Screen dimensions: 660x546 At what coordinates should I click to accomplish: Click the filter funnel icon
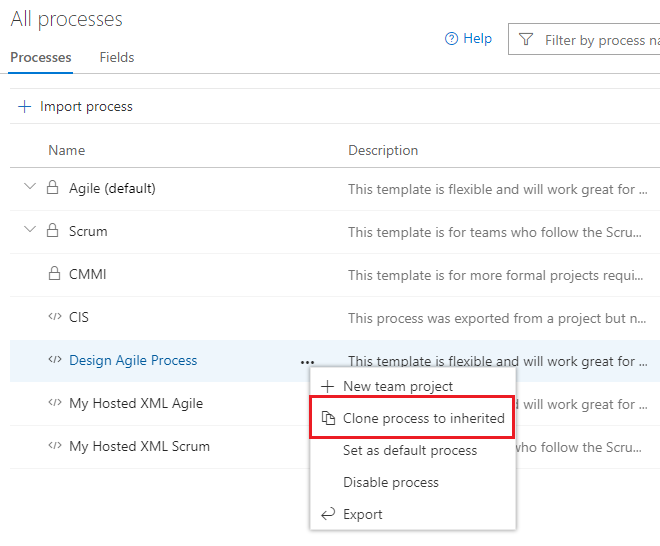click(526, 40)
